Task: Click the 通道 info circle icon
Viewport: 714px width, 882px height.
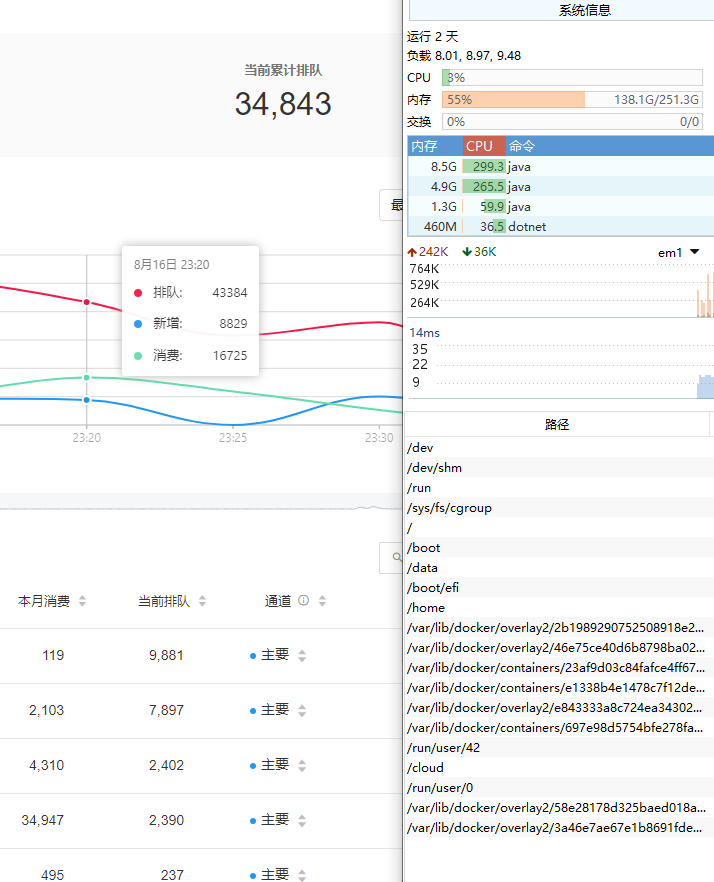Action: pos(304,601)
